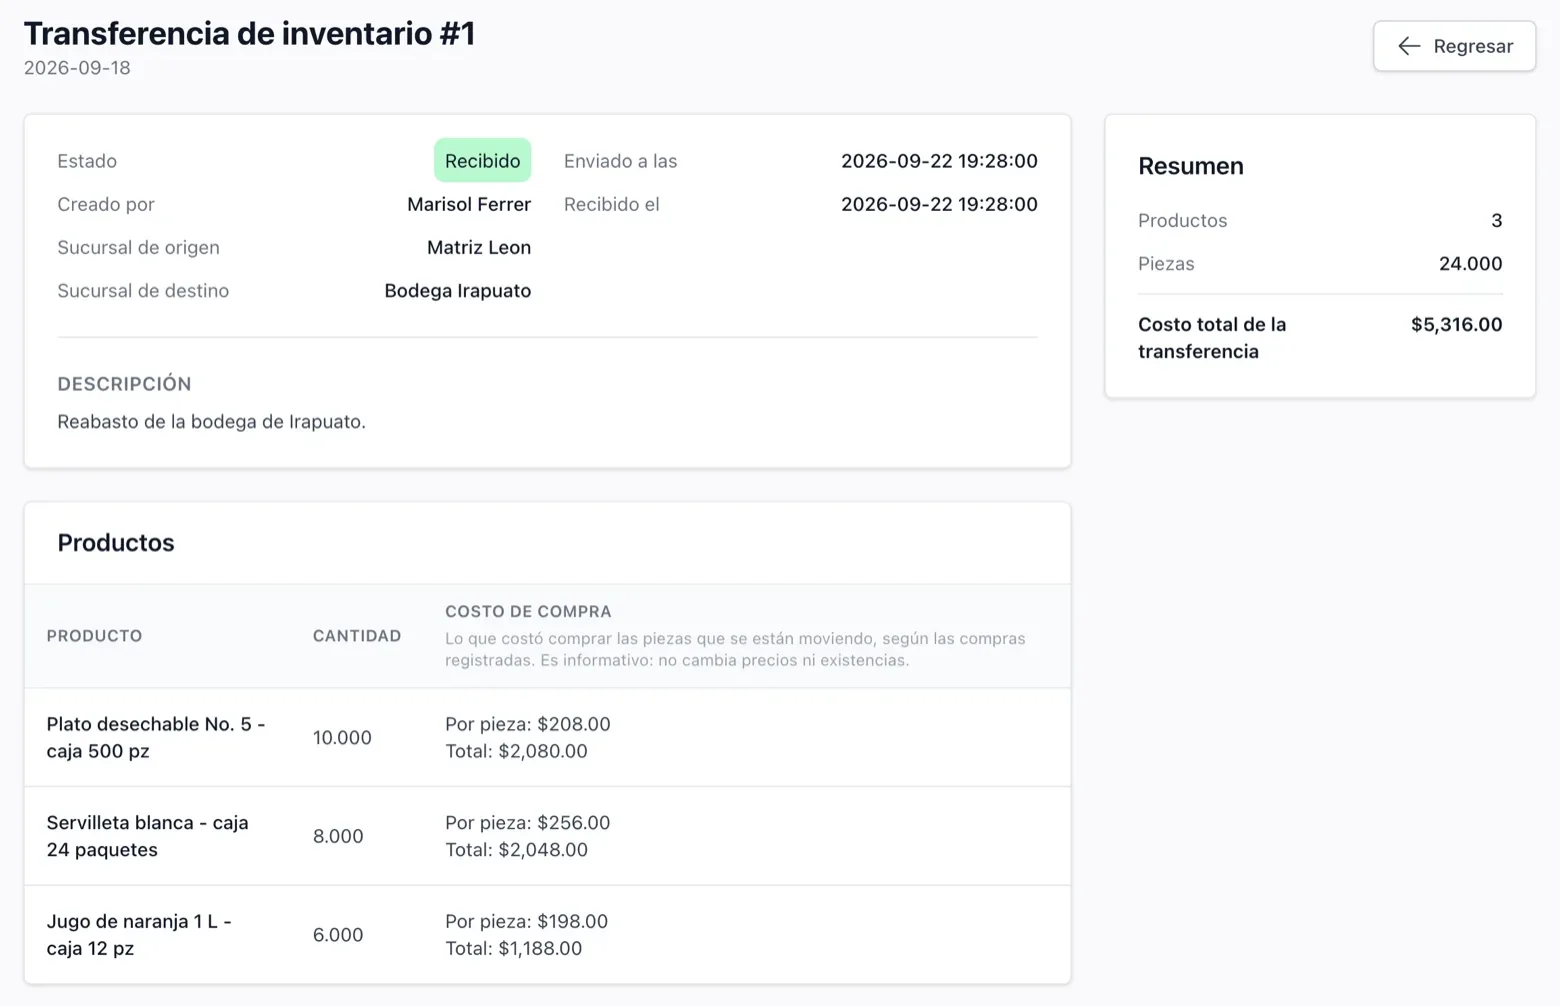Click the Jugo de naranja 1 L product
The height and width of the screenshot is (1006, 1560).
coord(139,935)
